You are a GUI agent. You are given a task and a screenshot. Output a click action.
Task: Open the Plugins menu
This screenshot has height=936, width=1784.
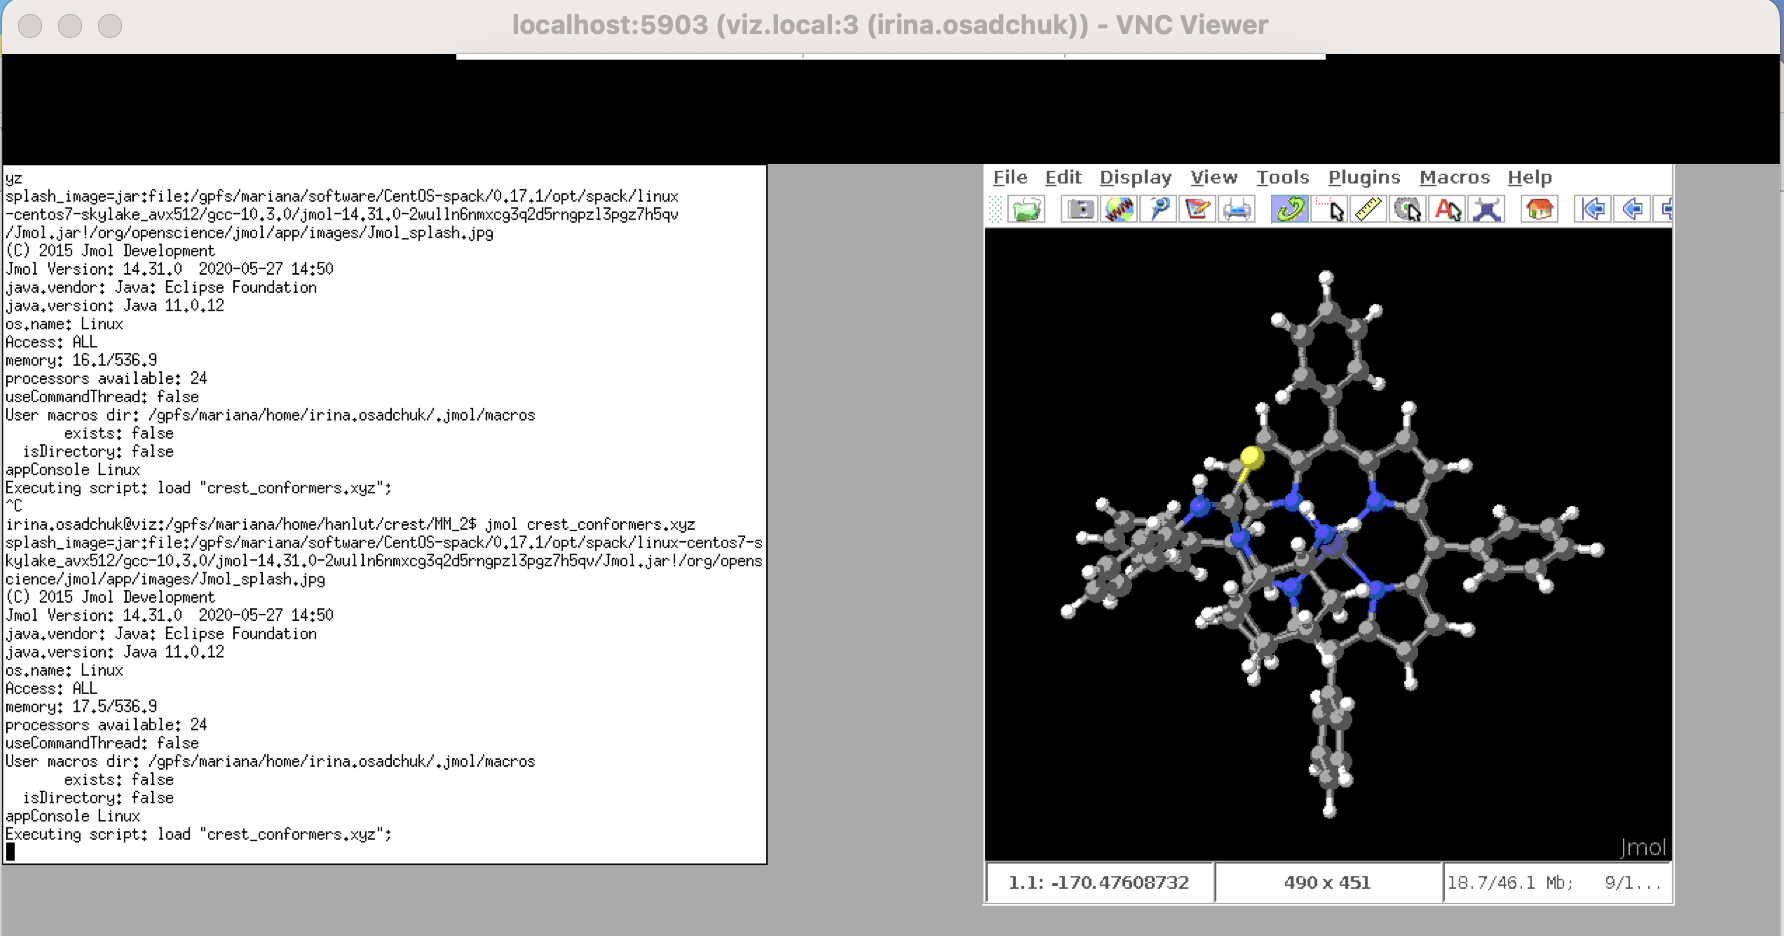pyautogui.click(x=1364, y=177)
